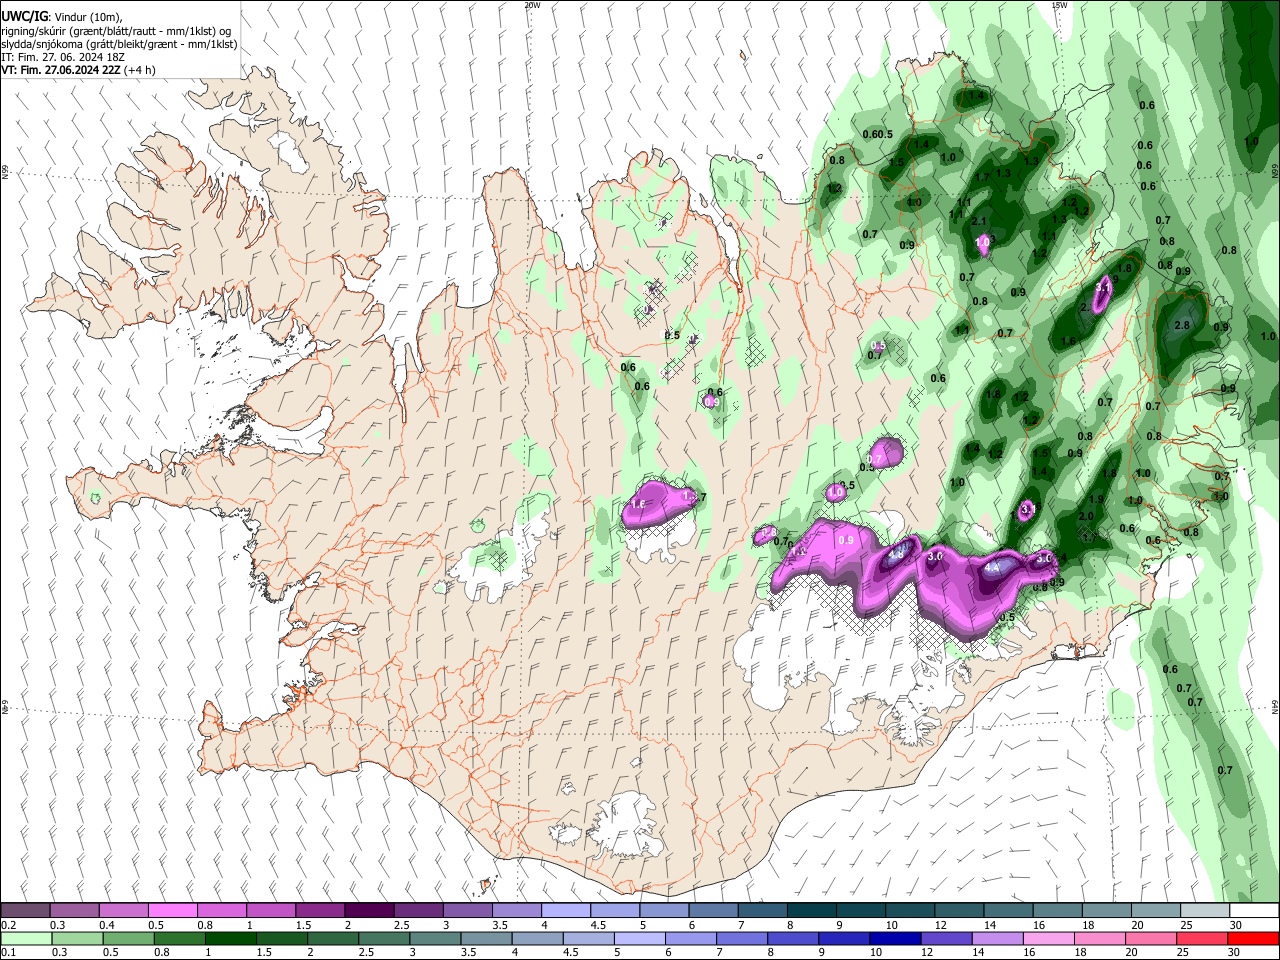Screen dimensions: 1280x960
Task: Click the '0.2' label on the upper legend
Action: point(8,925)
